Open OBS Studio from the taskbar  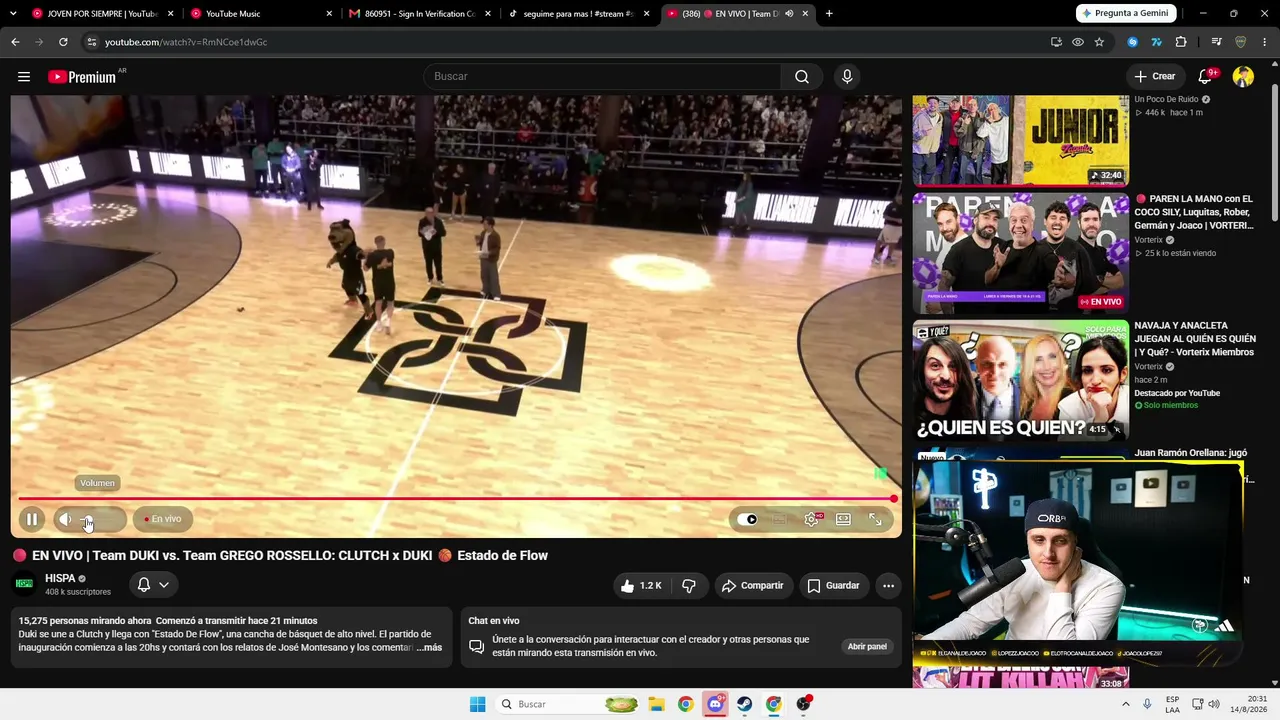coord(803,704)
